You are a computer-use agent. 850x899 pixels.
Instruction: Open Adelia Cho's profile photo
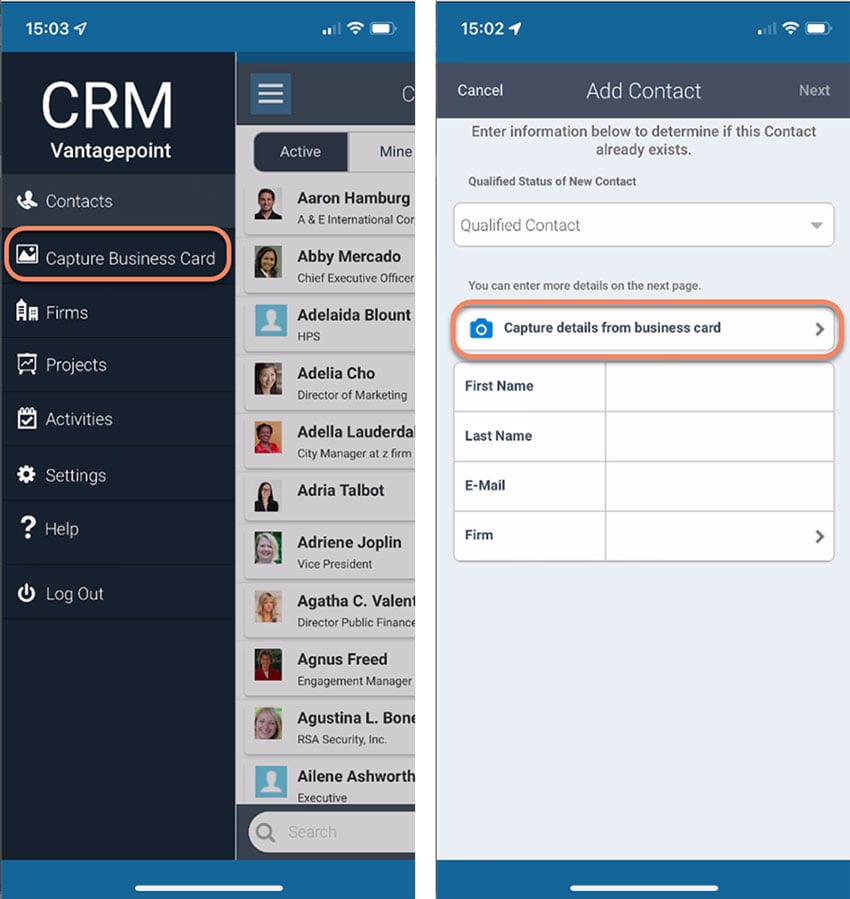(268, 379)
